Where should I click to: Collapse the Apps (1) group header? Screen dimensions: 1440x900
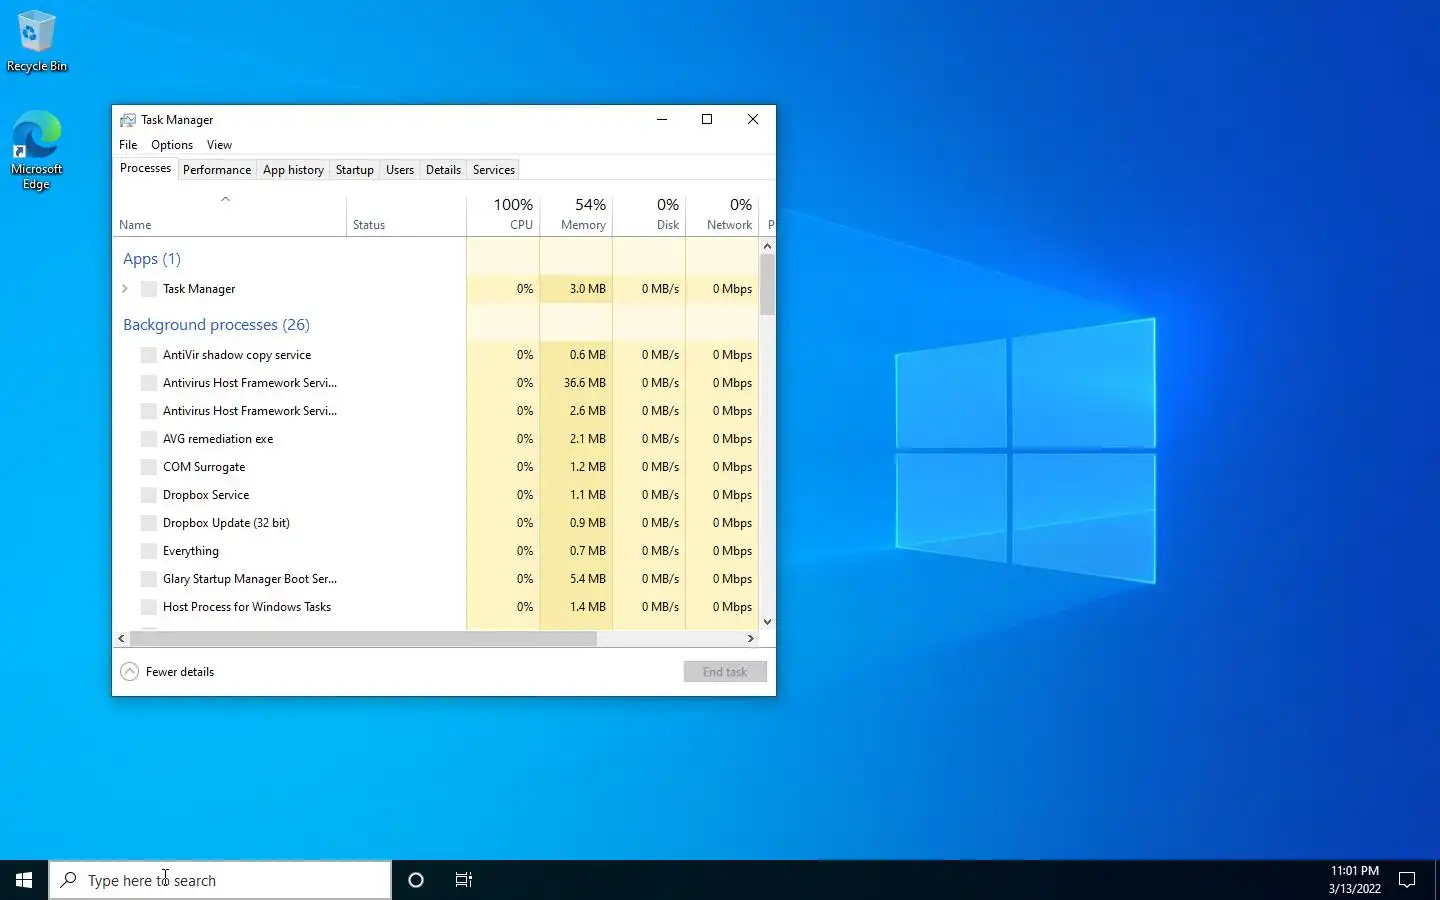coord(152,259)
